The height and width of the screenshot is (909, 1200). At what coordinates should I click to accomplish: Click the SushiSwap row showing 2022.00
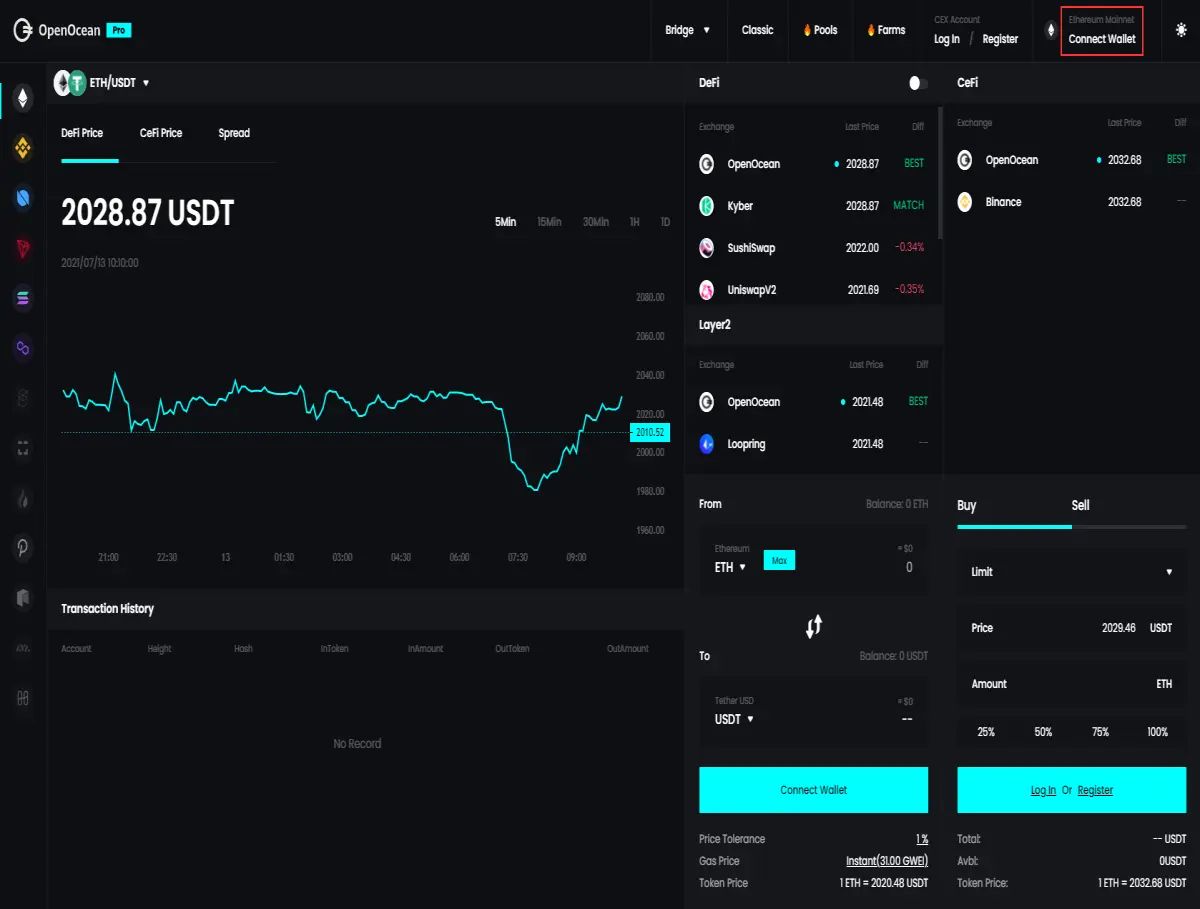[814, 248]
